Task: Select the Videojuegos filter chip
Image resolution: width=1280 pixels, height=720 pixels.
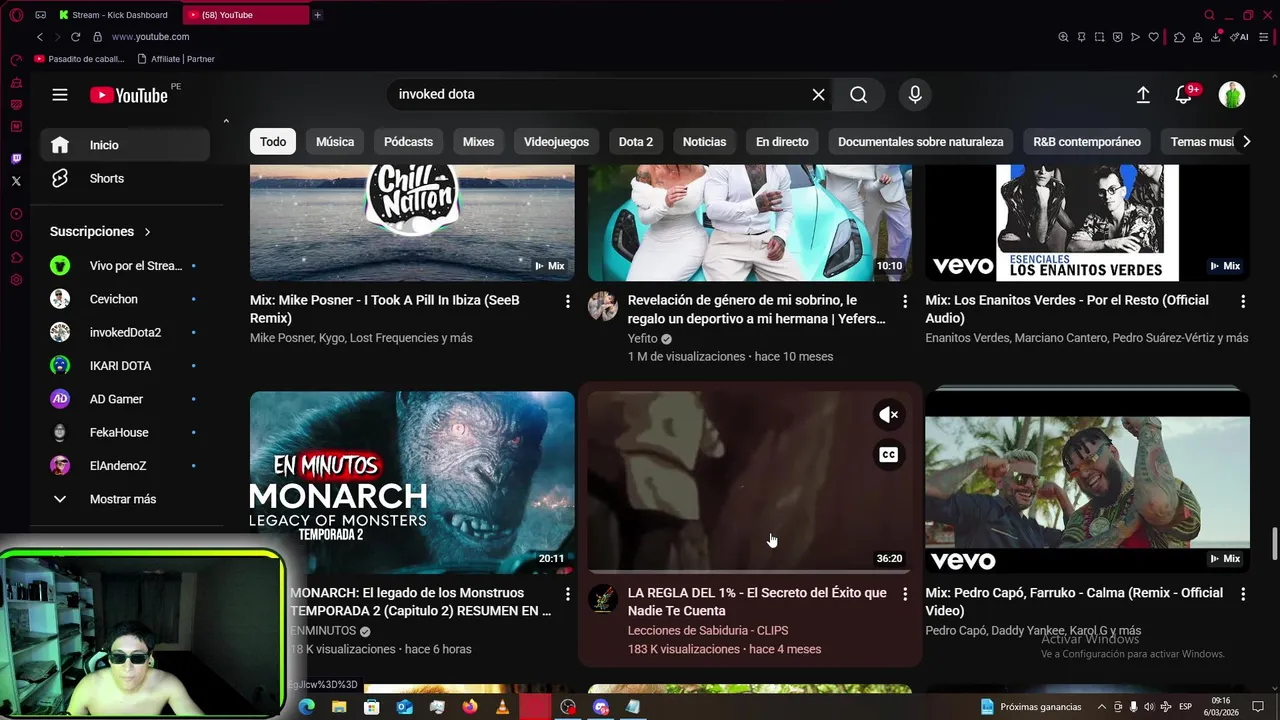Action: [x=556, y=142]
